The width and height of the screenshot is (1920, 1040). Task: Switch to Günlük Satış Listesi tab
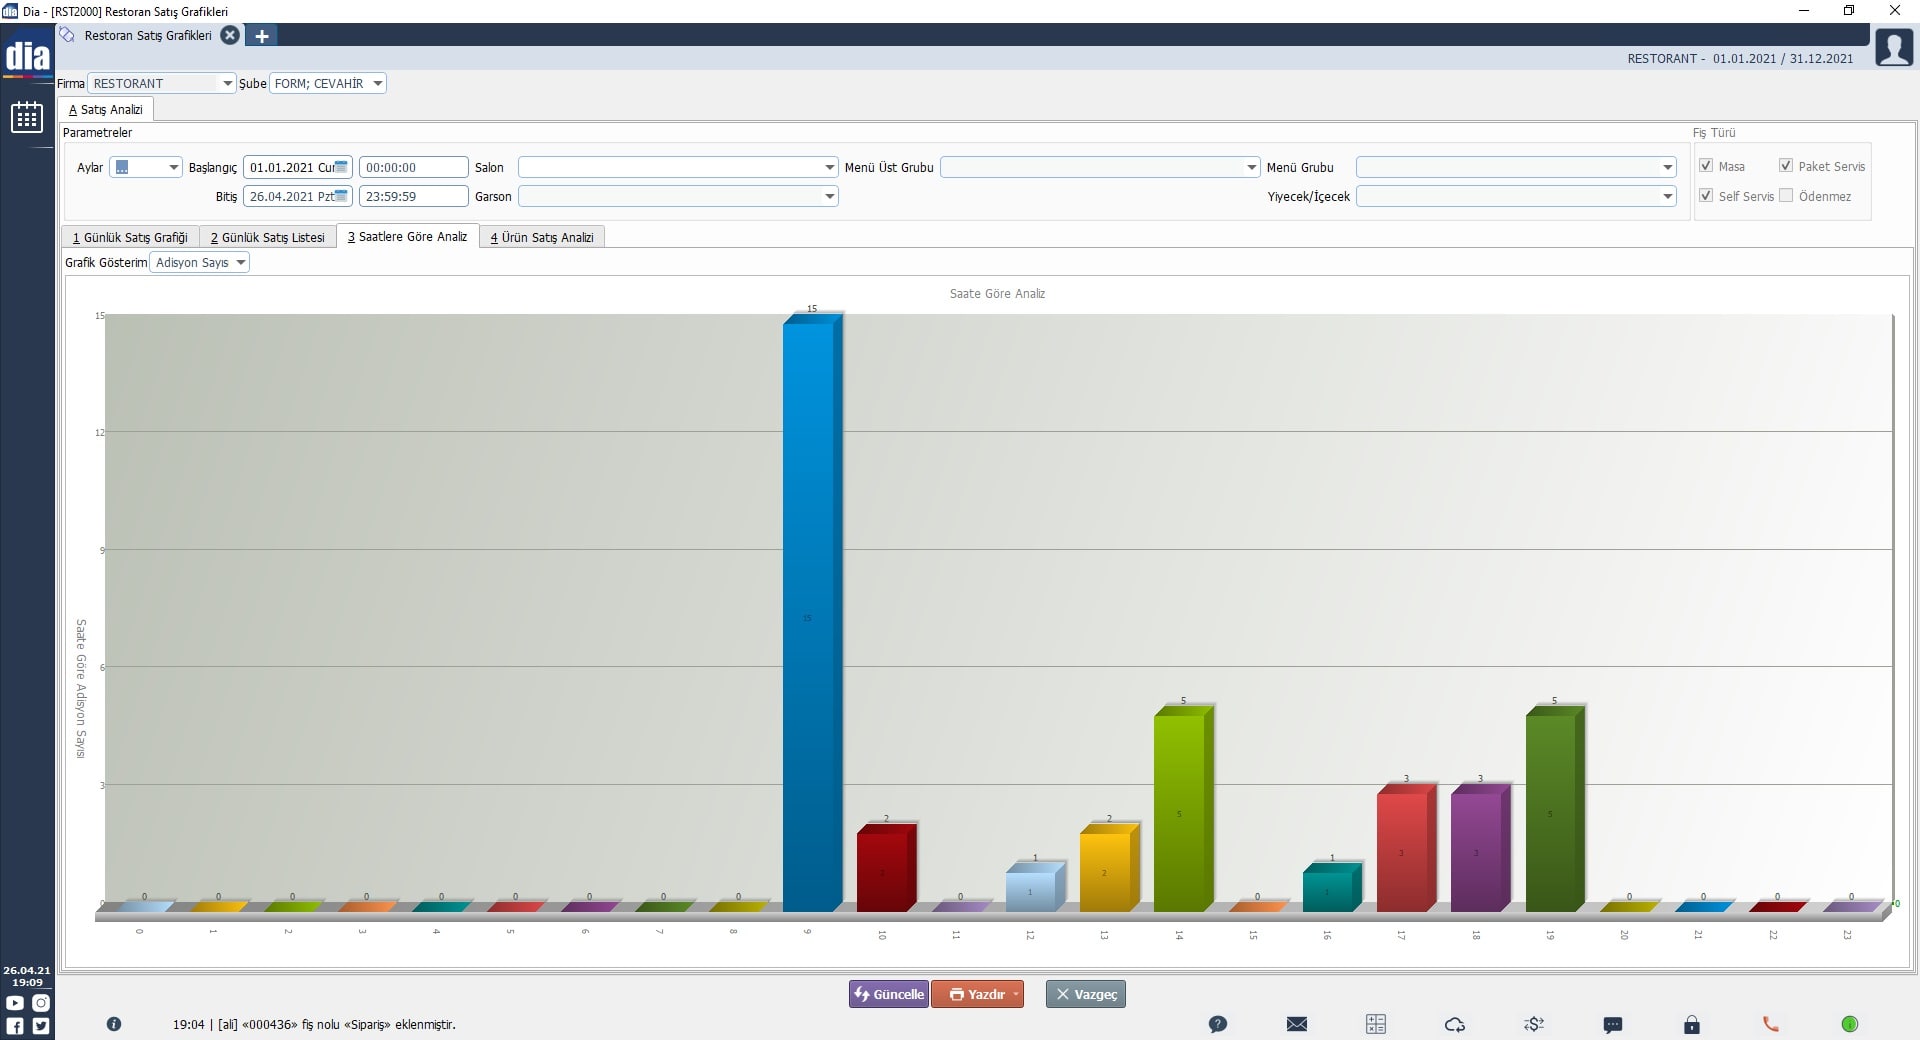pyautogui.click(x=267, y=237)
